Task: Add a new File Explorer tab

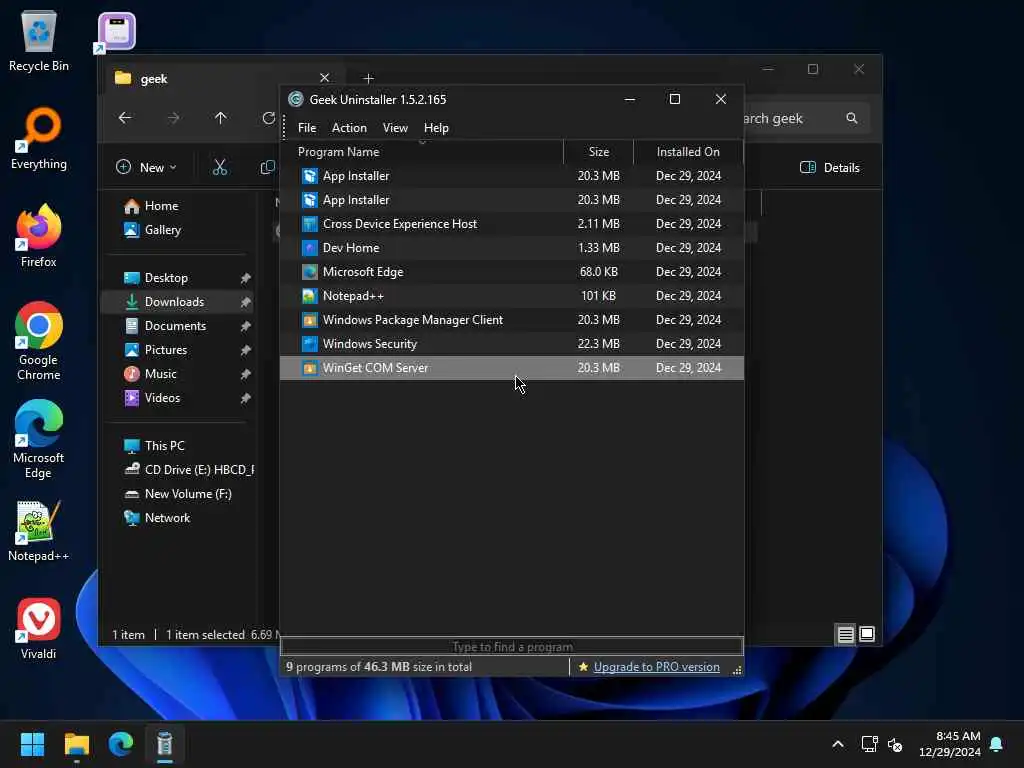Action: (x=368, y=78)
